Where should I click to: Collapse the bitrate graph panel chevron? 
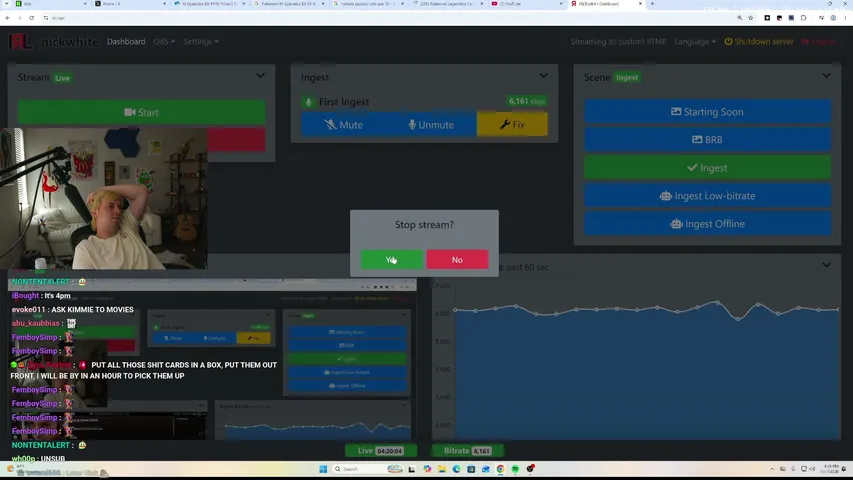pyautogui.click(x=826, y=266)
